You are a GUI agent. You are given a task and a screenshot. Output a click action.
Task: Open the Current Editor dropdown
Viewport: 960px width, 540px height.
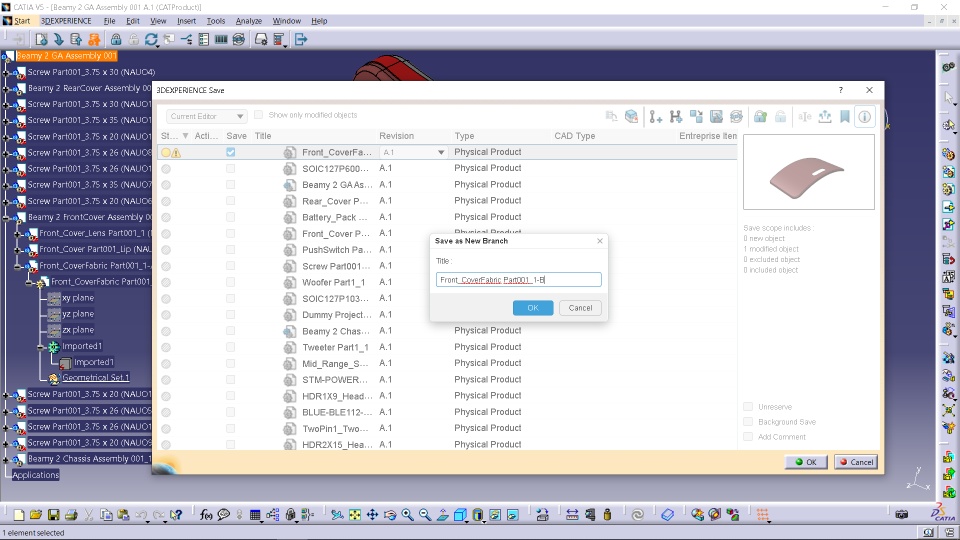[x=206, y=116]
